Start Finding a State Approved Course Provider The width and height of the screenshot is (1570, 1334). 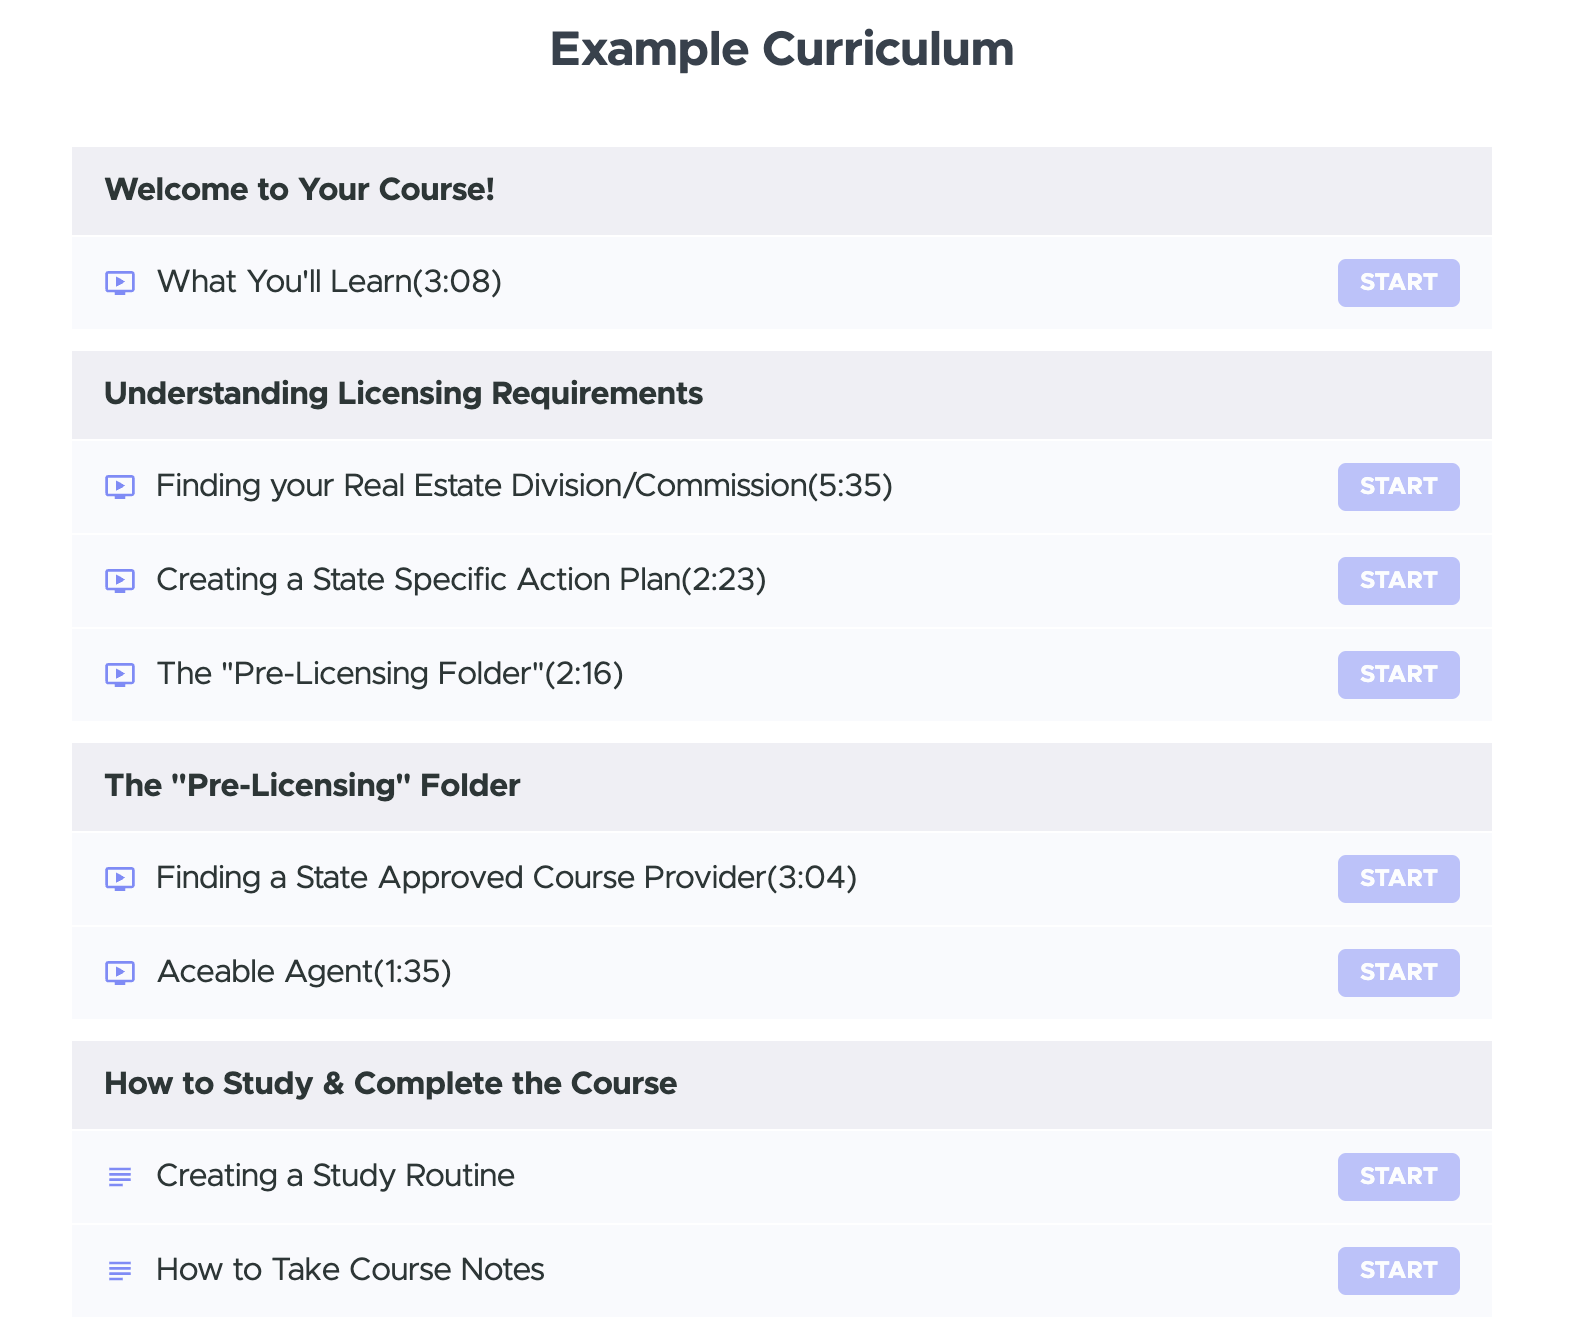(1398, 879)
